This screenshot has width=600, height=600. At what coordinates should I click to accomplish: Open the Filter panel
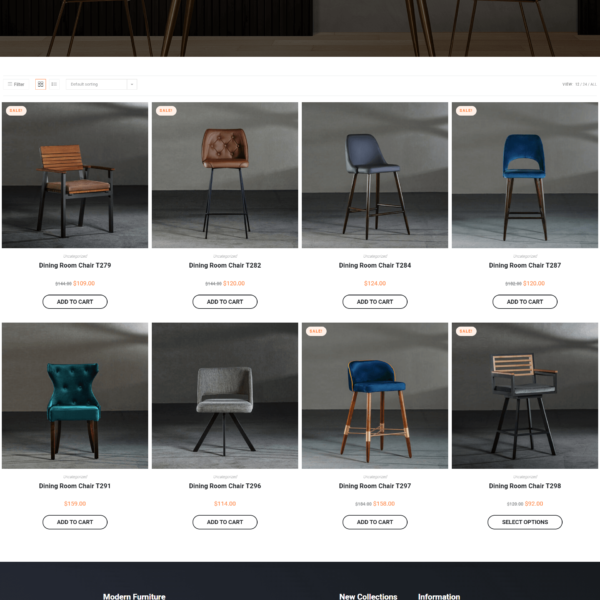pyautogui.click(x=16, y=84)
